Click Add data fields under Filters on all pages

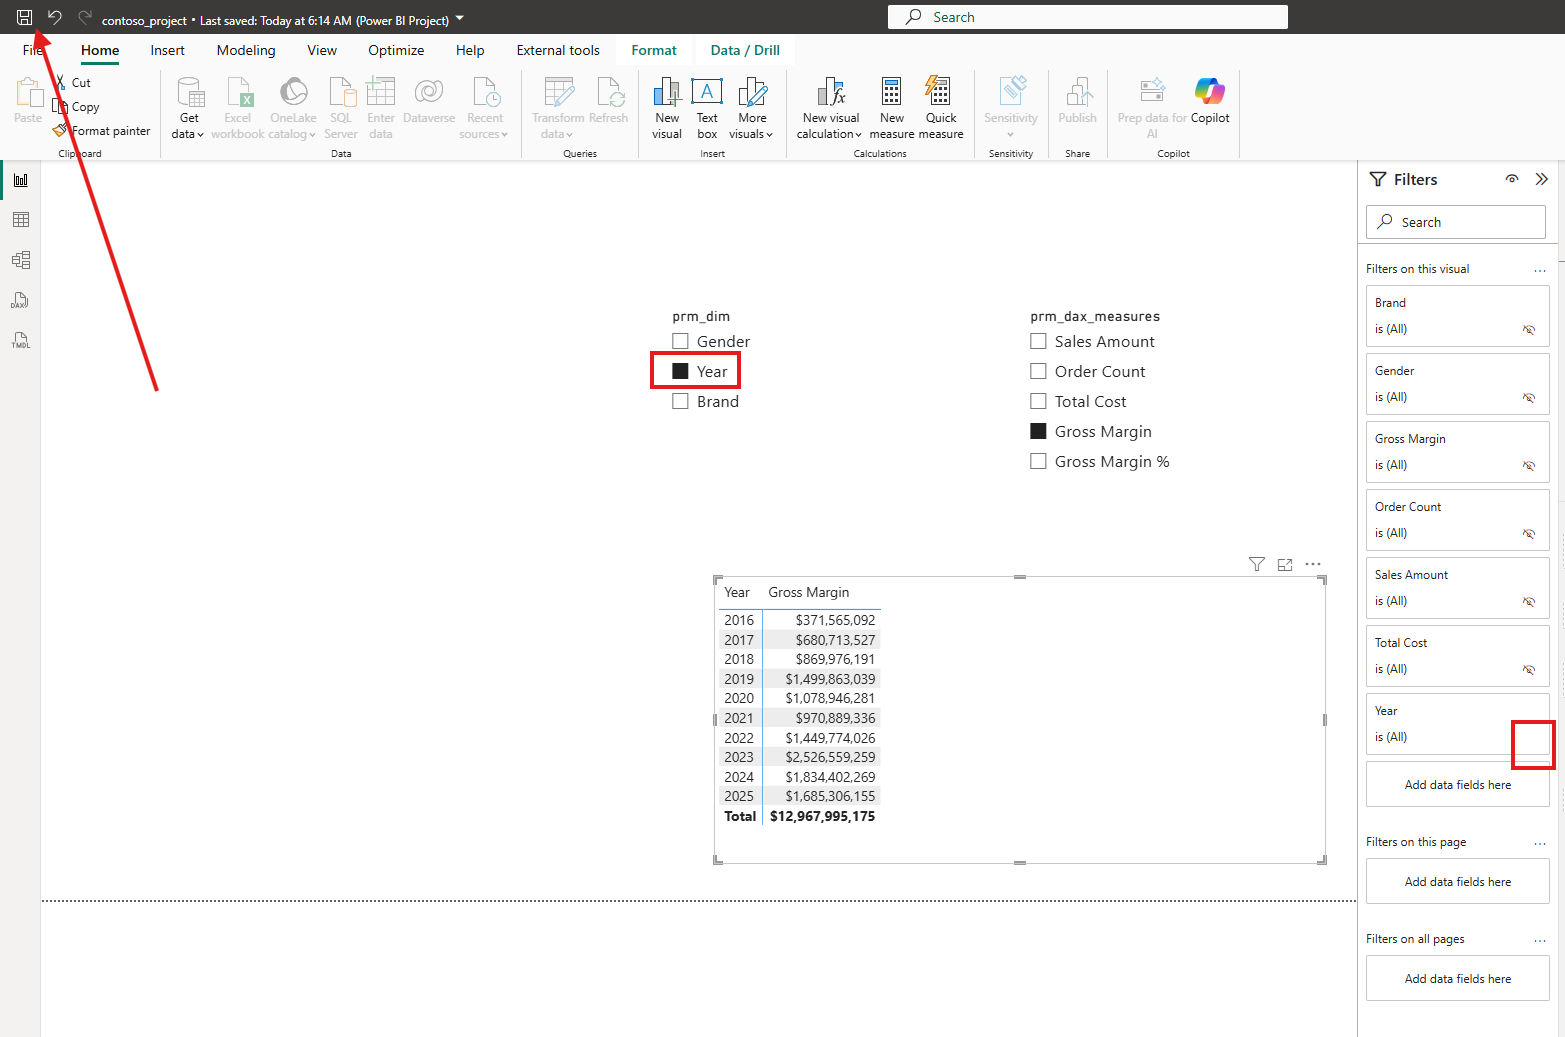click(1458, 979)
